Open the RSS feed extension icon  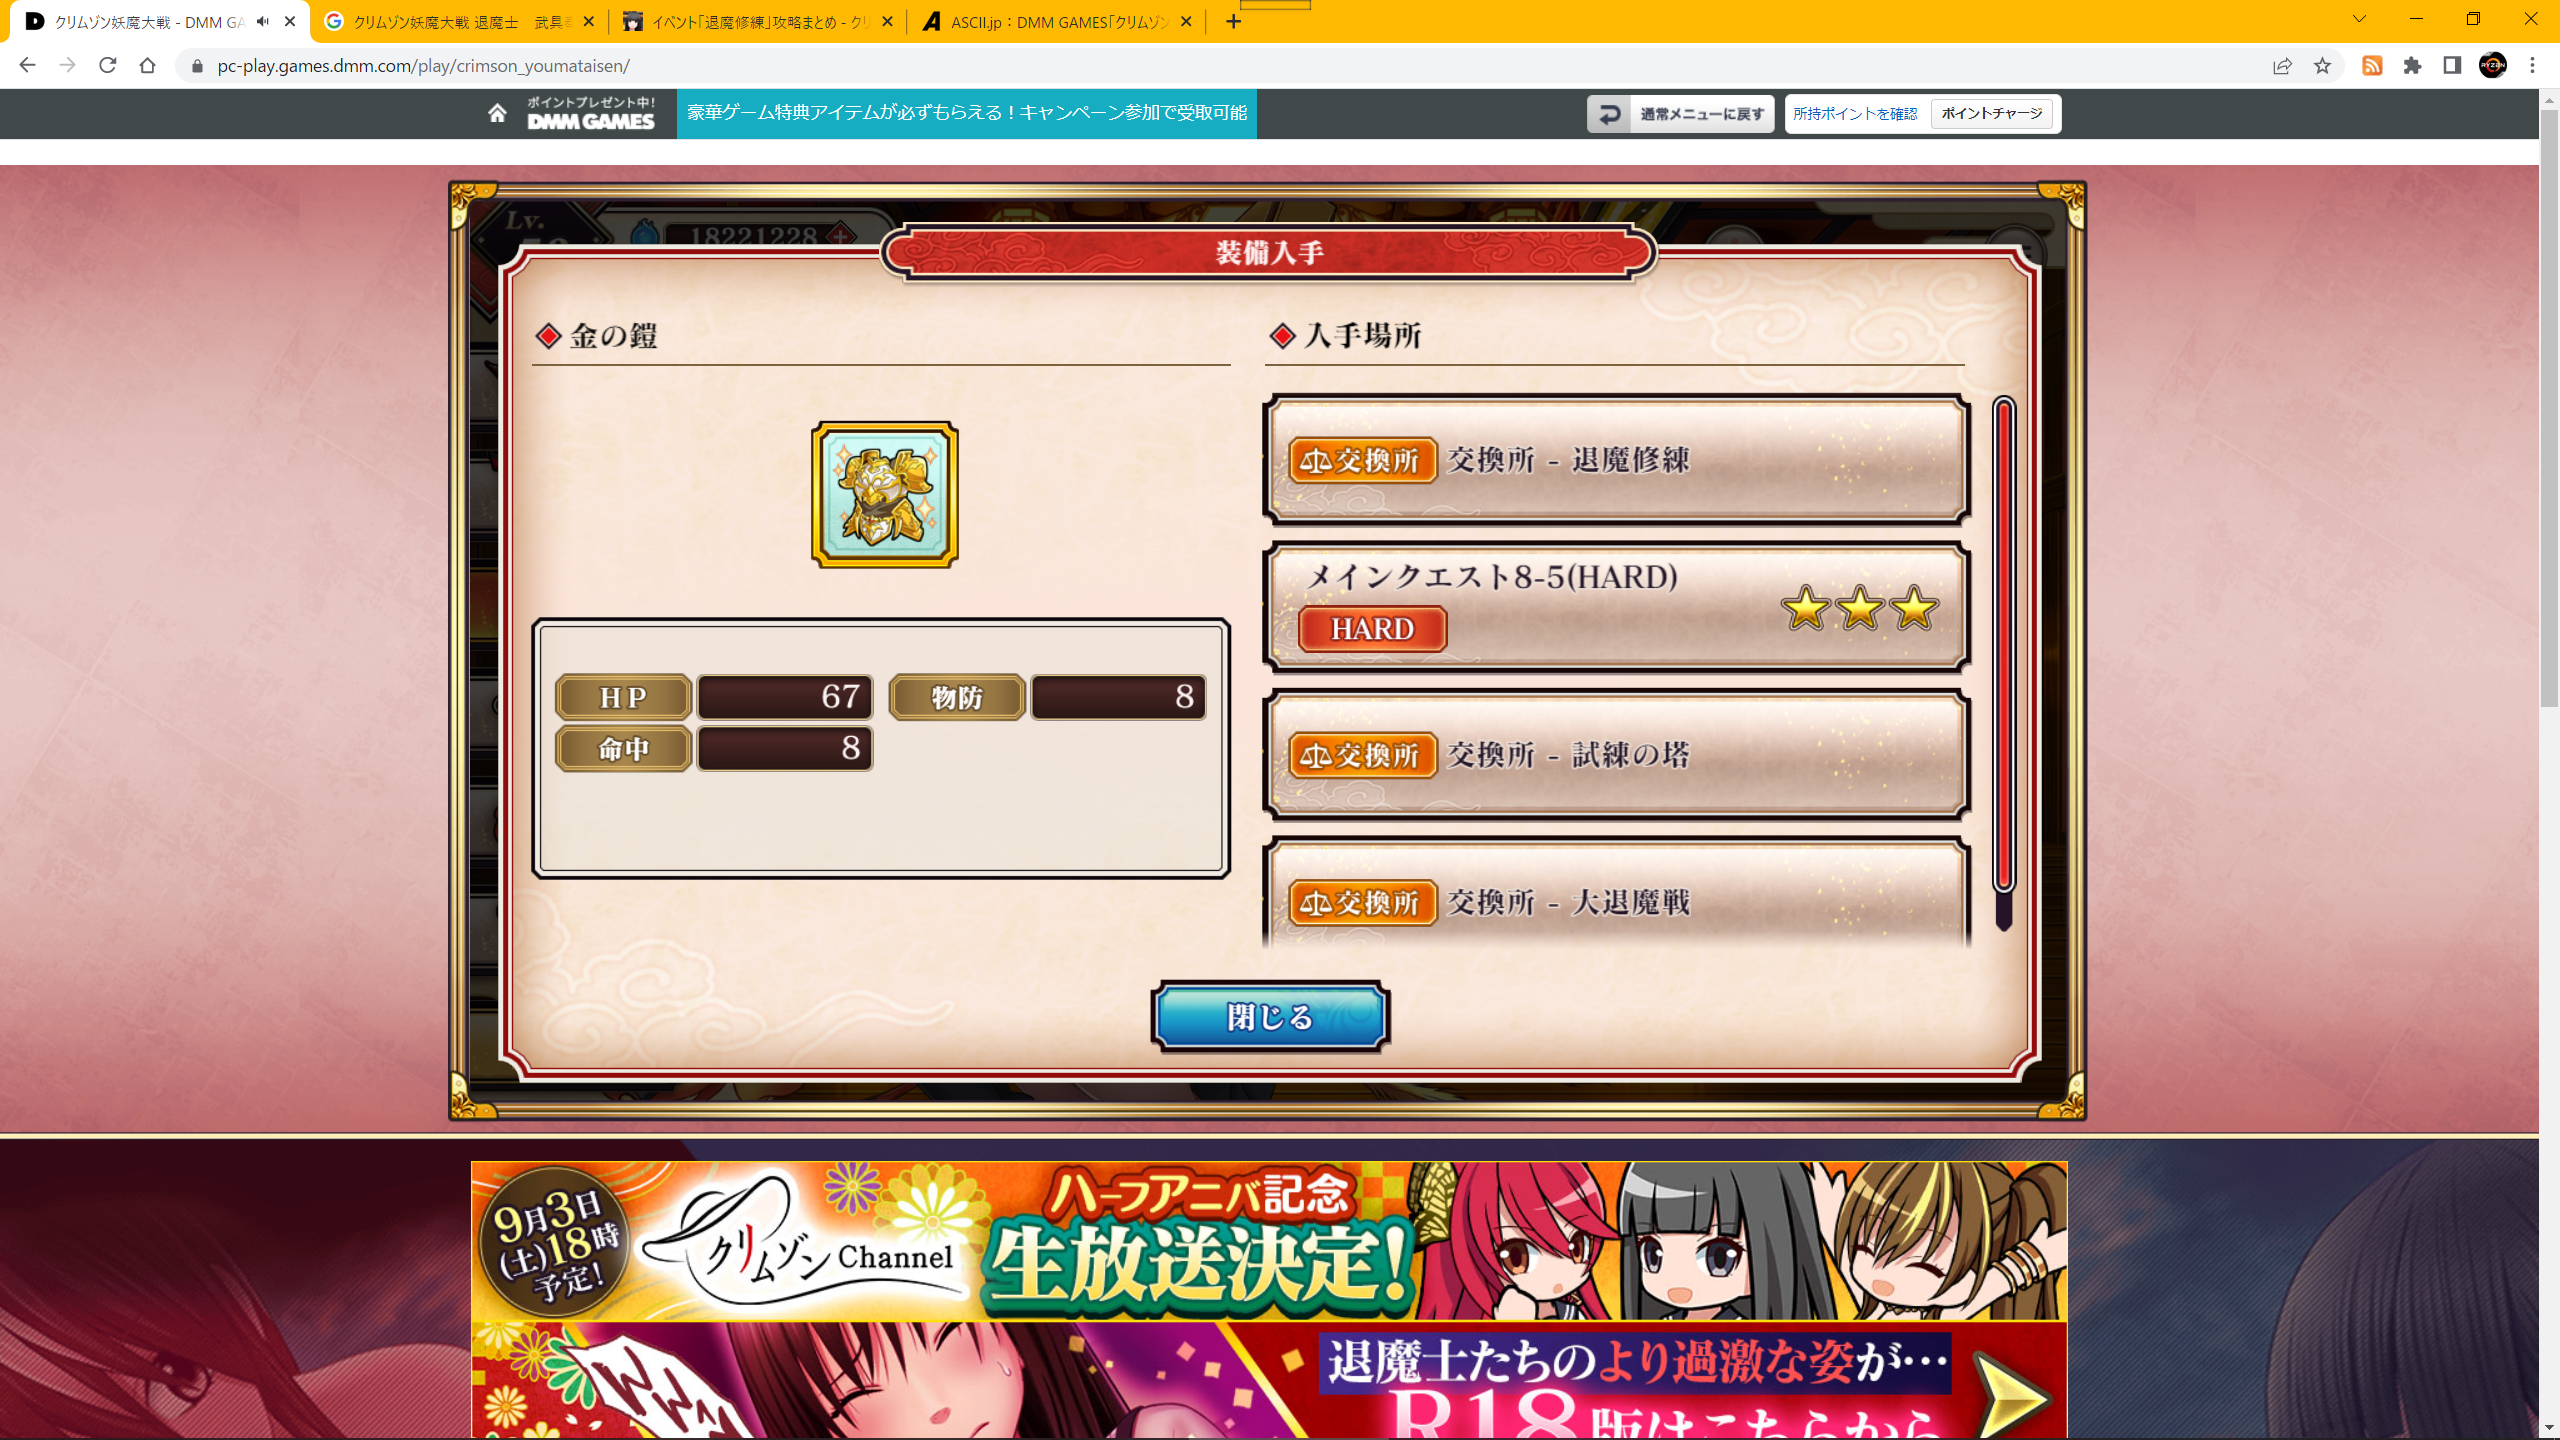pos(2372,66)
